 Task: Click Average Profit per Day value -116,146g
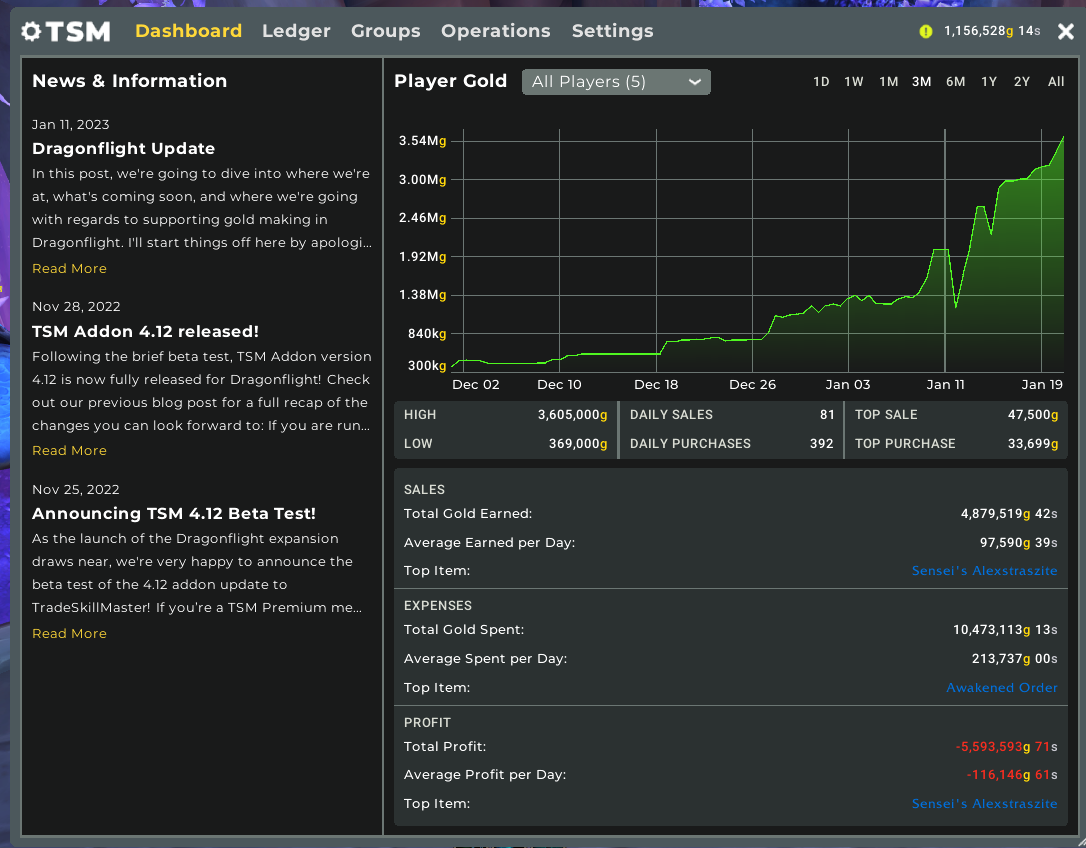(x=1012, y=775)
